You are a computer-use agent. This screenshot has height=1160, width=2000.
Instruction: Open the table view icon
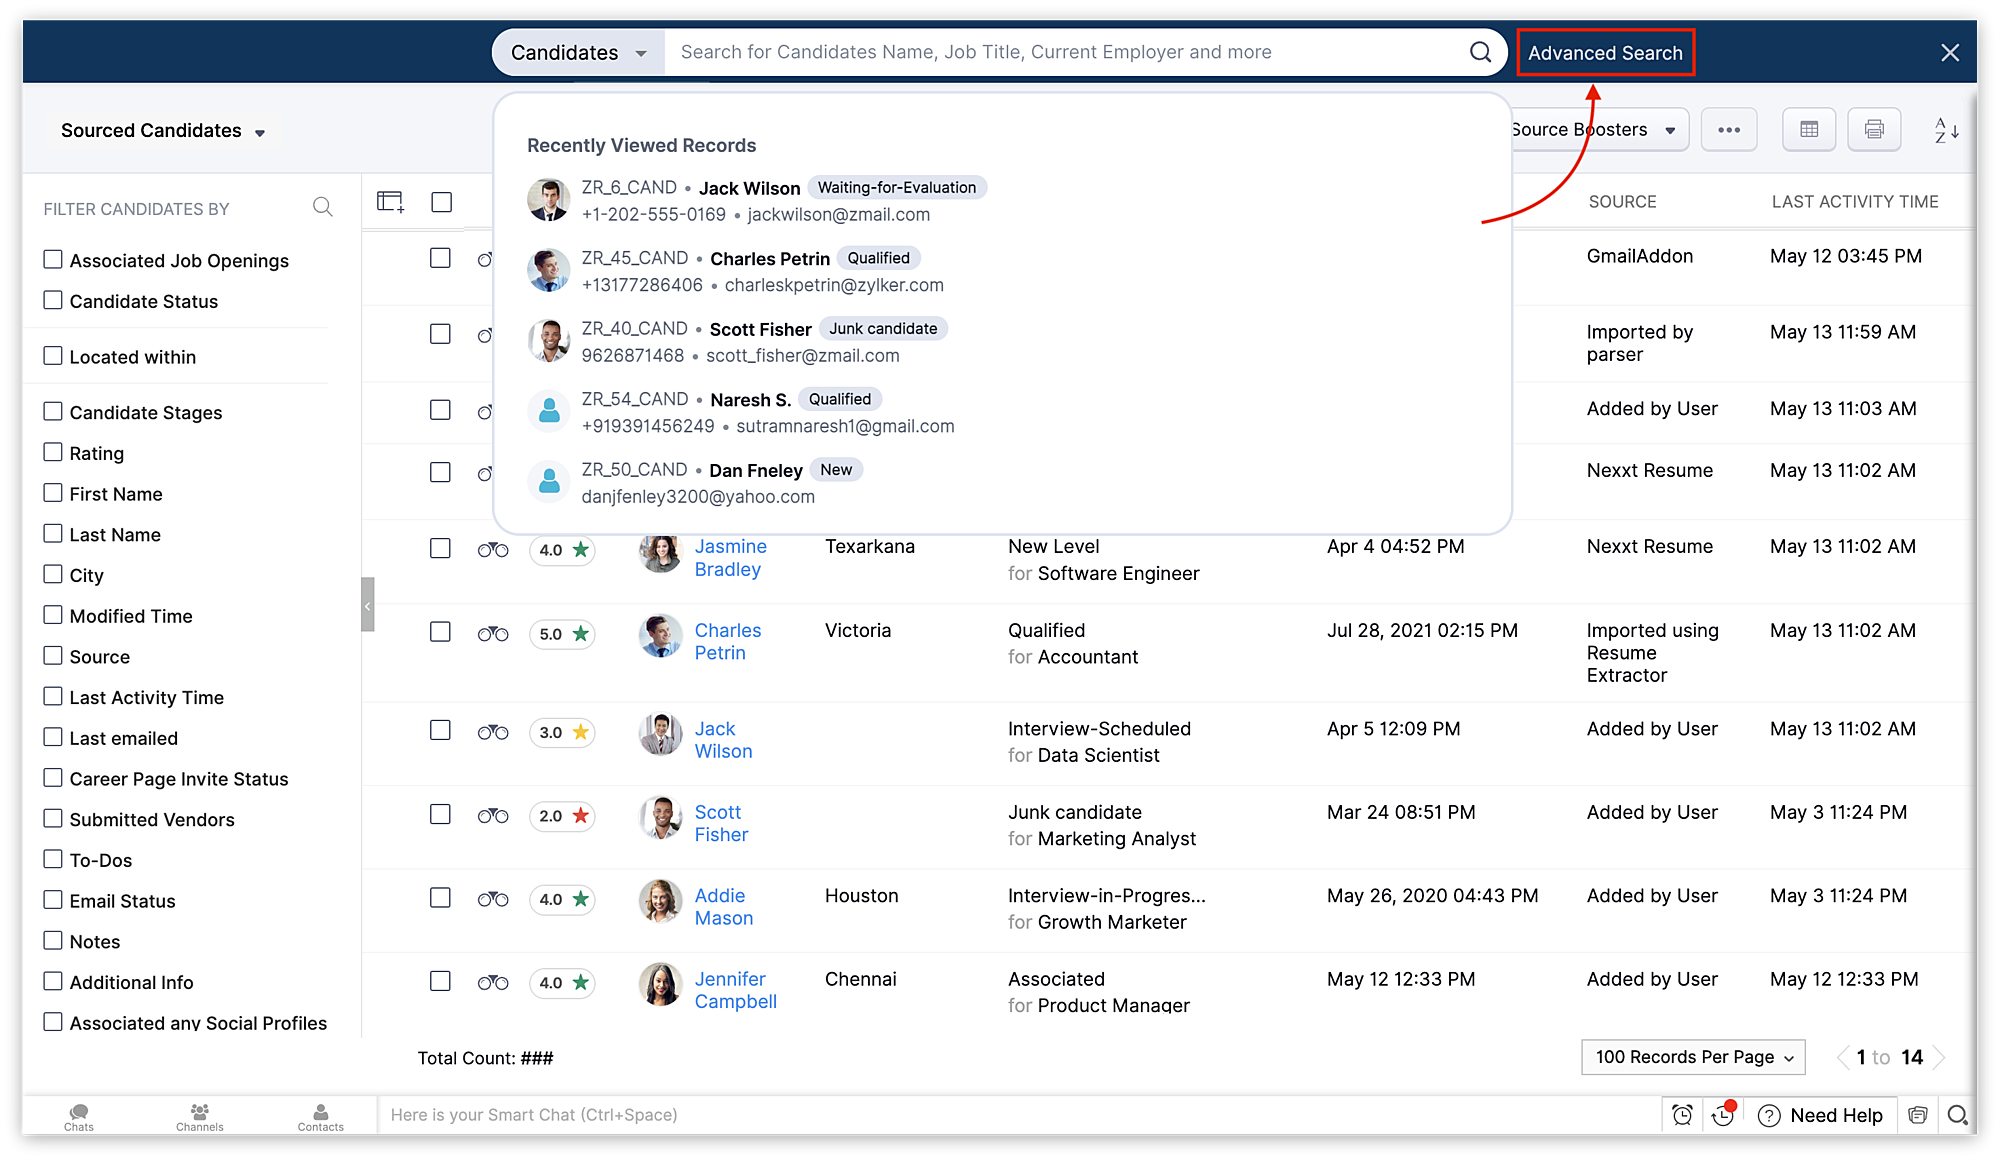(x=1809, y=130)
